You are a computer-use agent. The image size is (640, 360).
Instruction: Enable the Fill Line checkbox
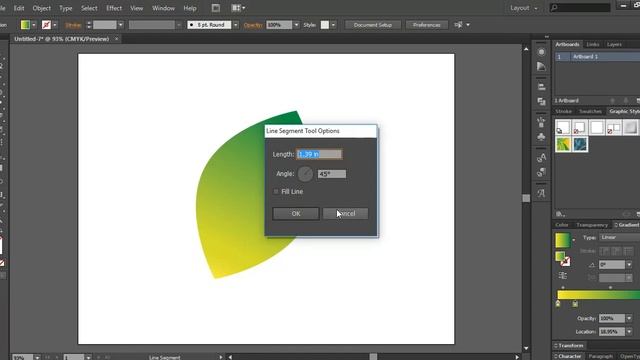276,191
